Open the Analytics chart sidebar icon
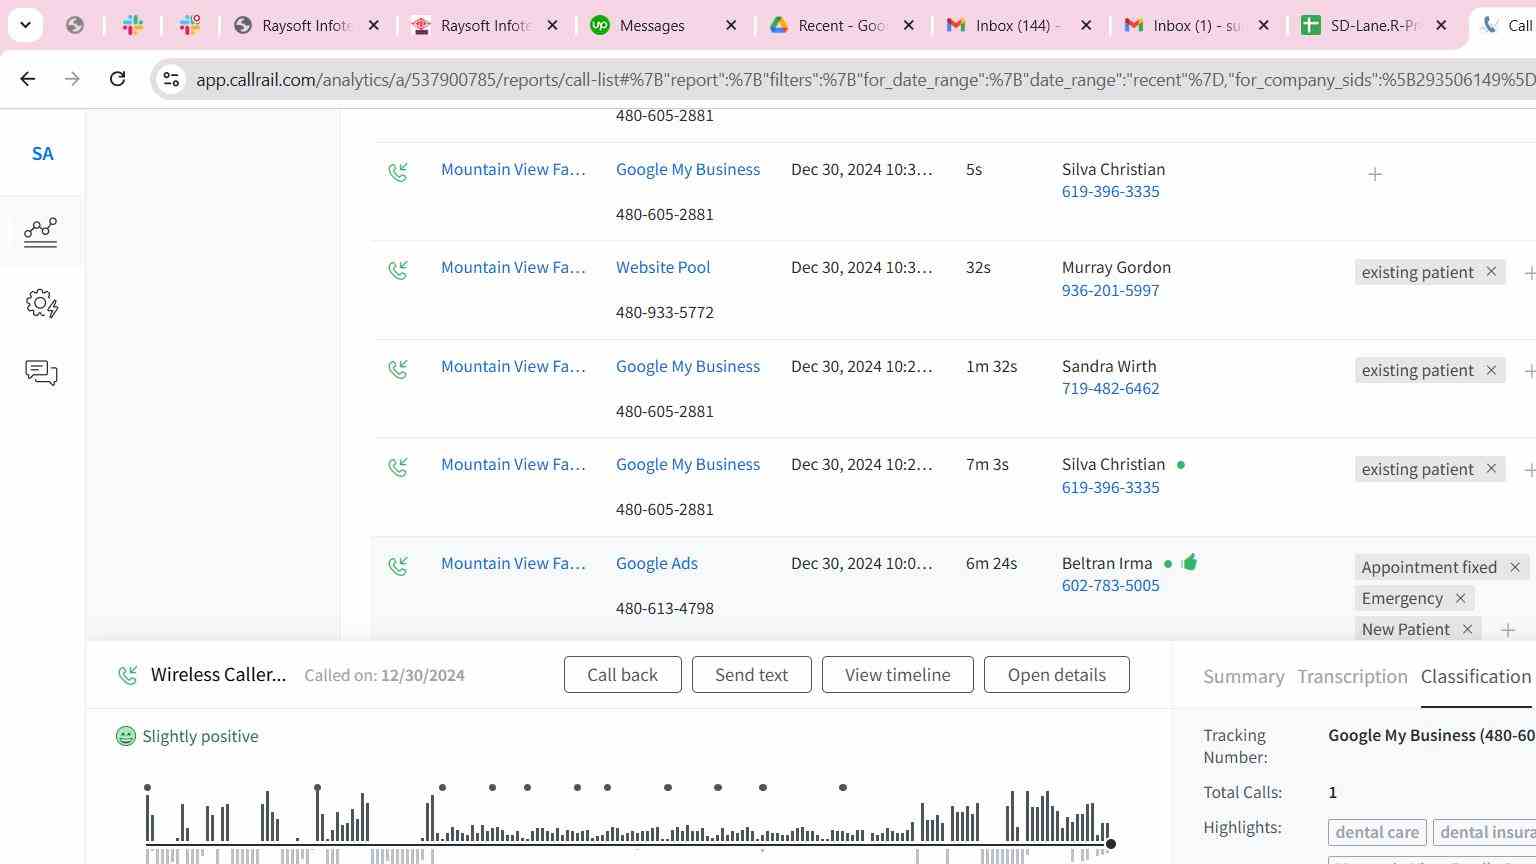This screenshot has width=1536, height=864. click(x=41, y=232)
